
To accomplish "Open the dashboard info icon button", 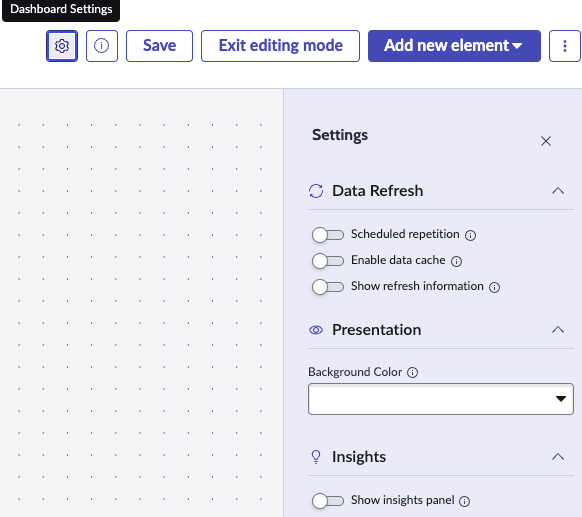I will pos(102,46).
